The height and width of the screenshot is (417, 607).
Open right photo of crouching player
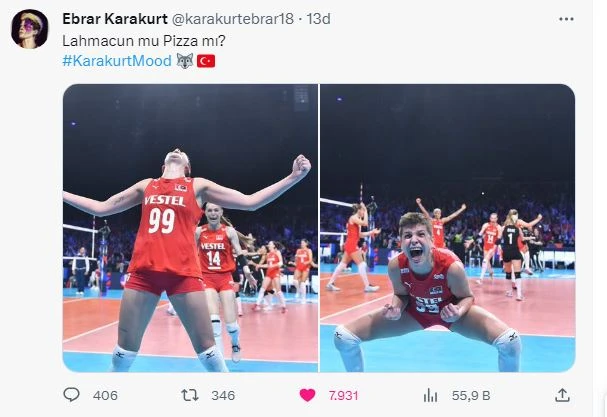(x=448, y=228)
